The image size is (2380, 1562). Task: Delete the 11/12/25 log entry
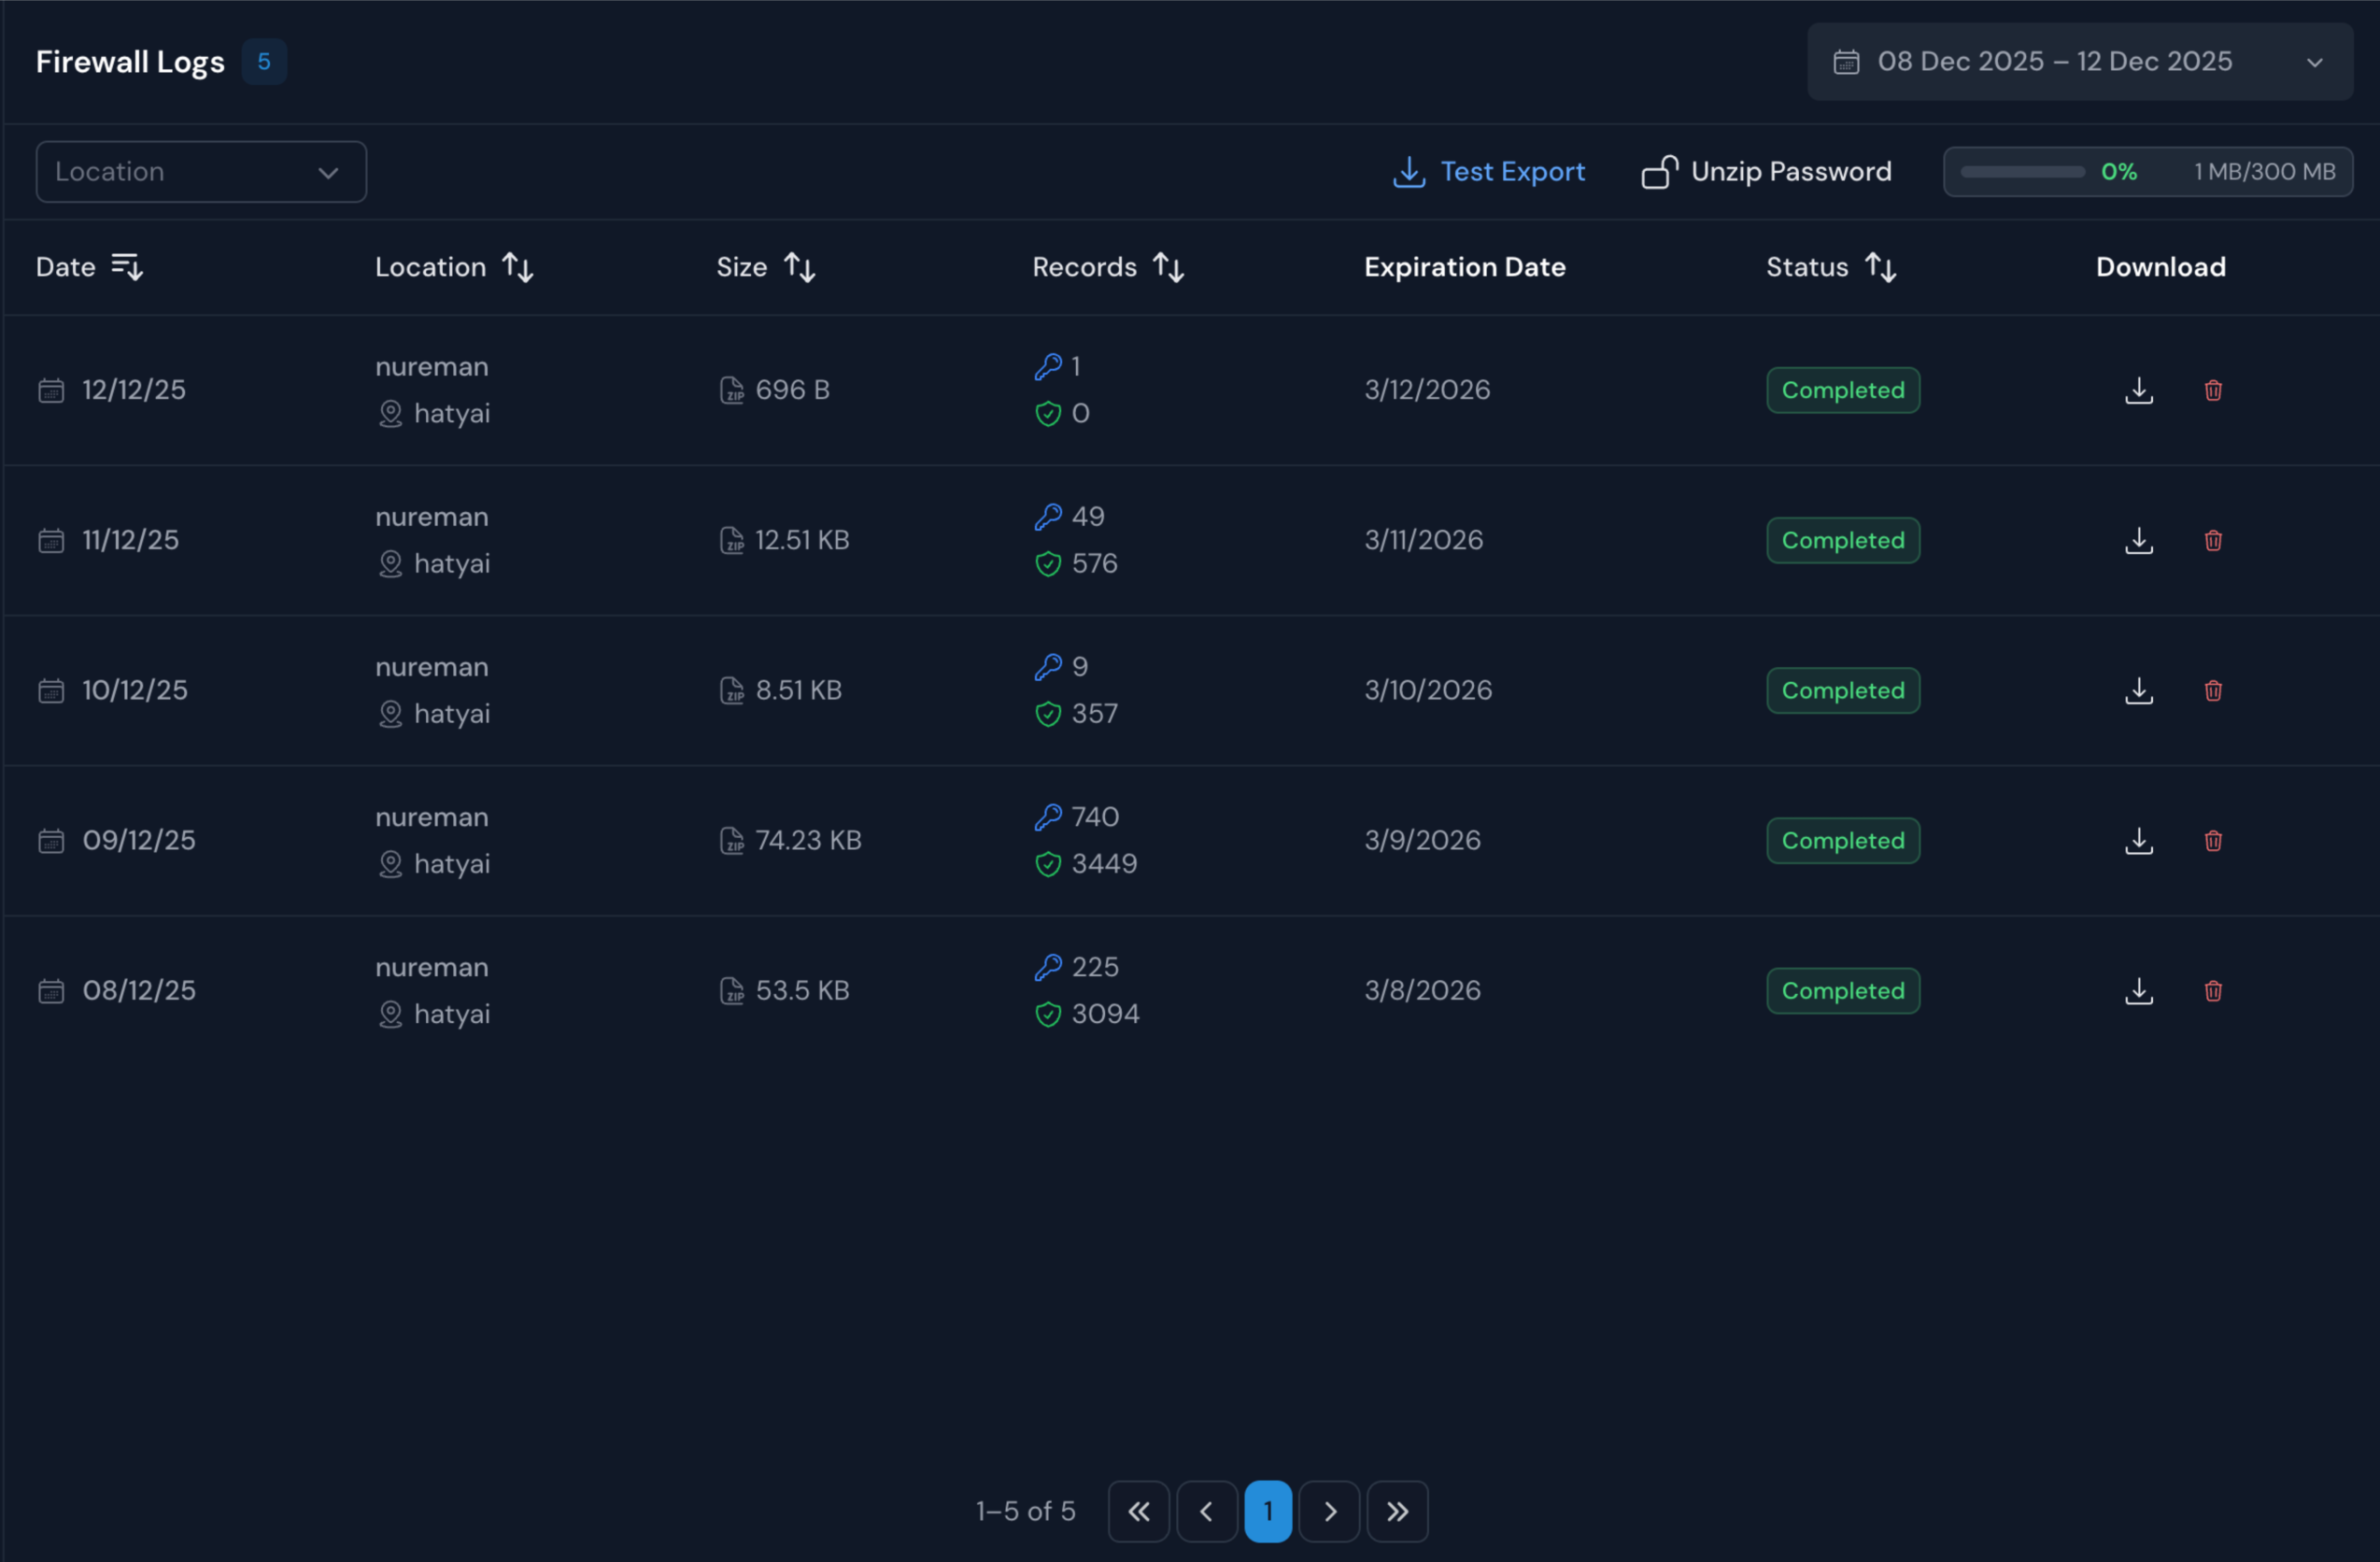[2212, 540]
